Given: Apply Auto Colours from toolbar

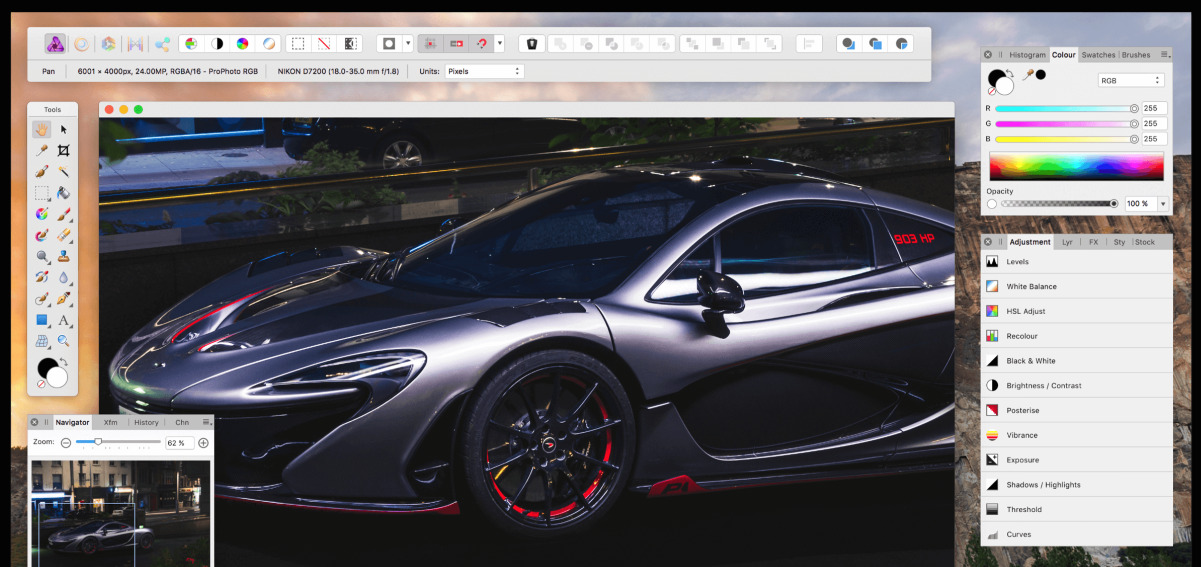Looking at the screenshot, I should pyautogui.click(x=242, y=44).
